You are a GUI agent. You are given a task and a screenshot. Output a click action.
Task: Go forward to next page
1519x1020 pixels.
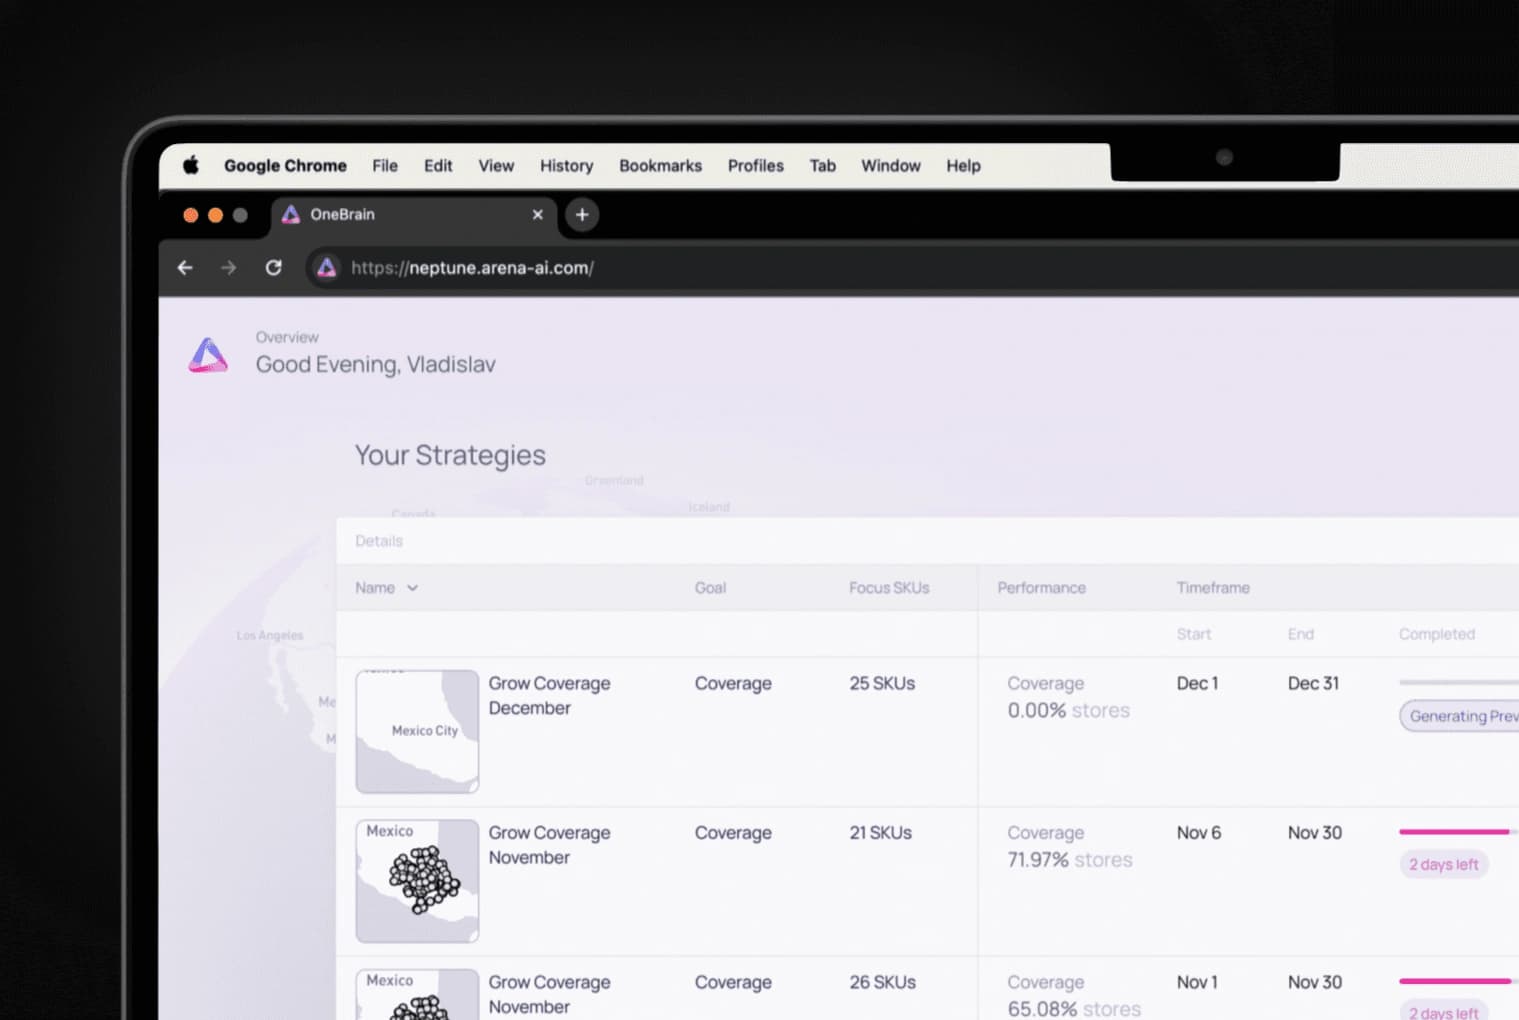point(229,268)
